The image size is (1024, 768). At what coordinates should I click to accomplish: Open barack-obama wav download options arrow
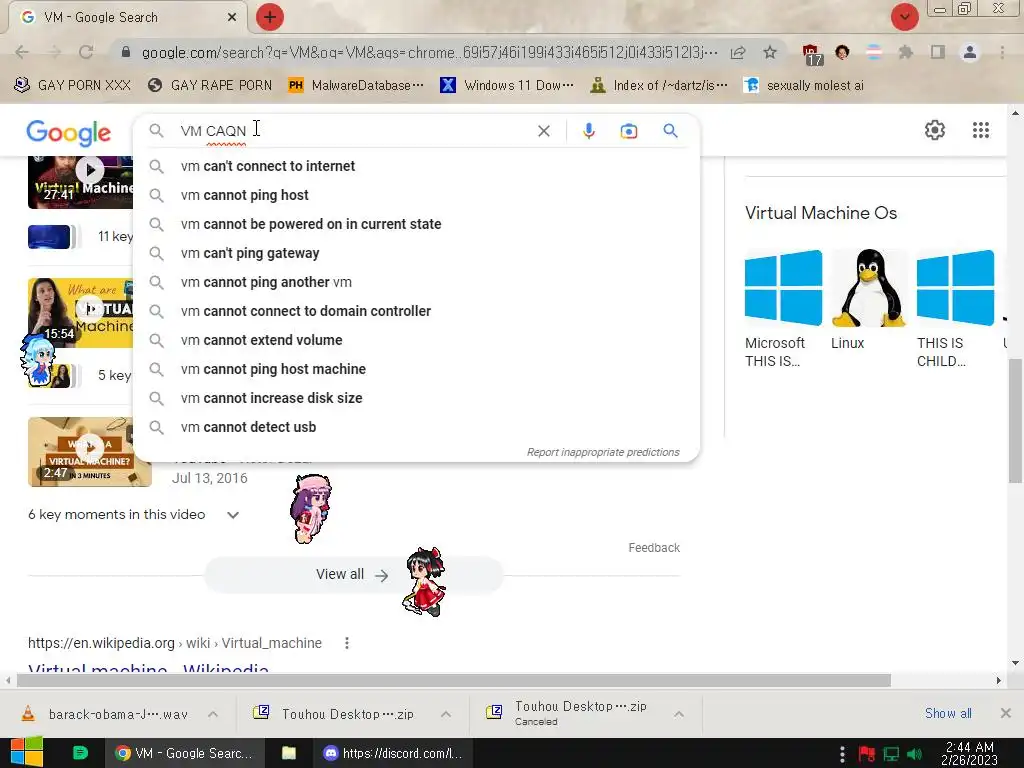(x=213, y=714)
